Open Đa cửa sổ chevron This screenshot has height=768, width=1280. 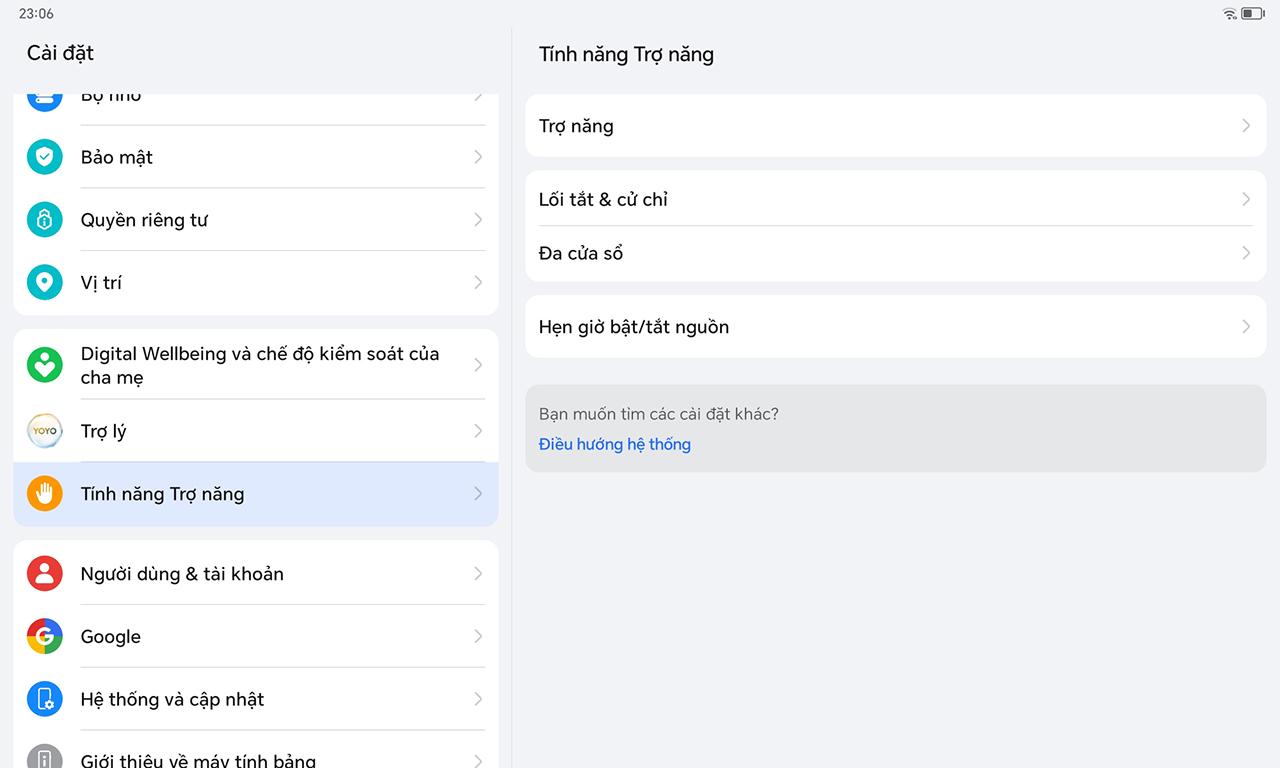[1246, 253]
